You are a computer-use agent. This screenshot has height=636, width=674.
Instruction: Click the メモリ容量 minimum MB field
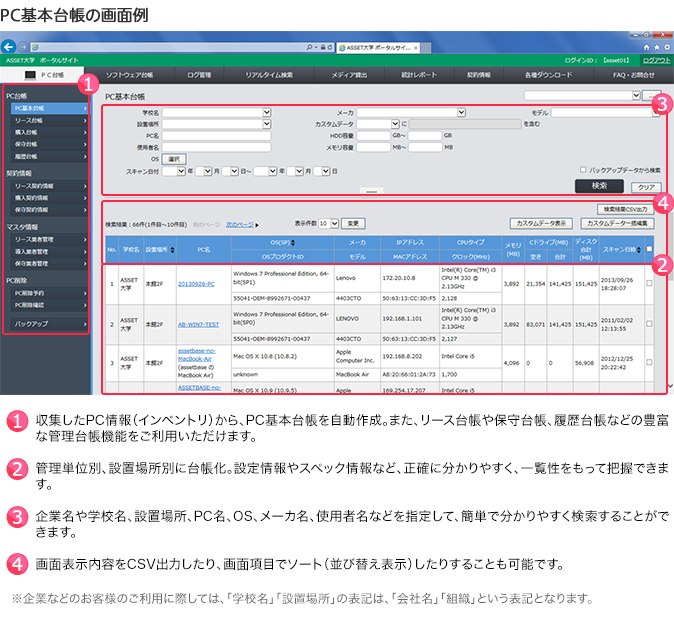tap(373, 147)
